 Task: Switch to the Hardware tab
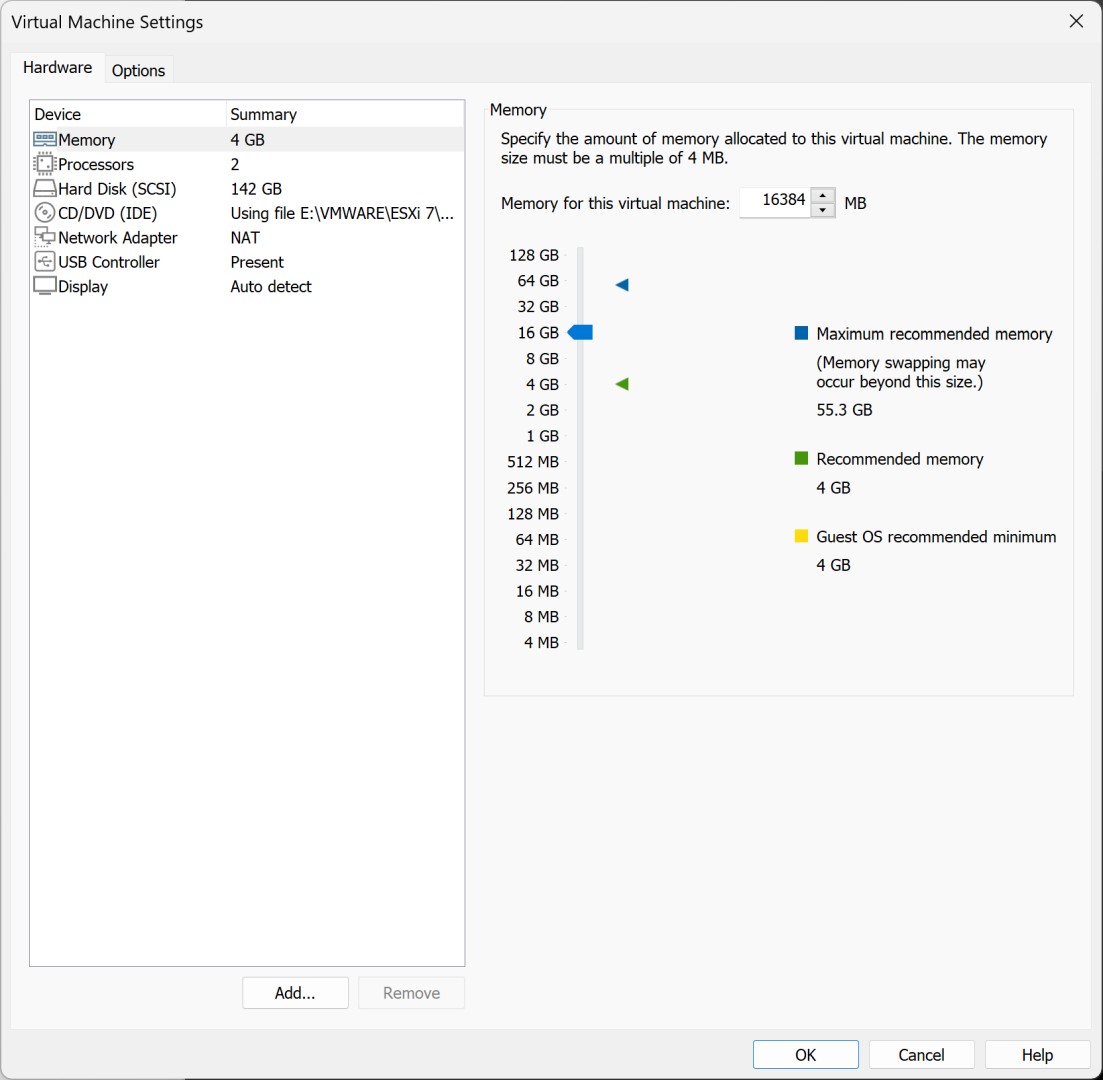coord(58,68)
